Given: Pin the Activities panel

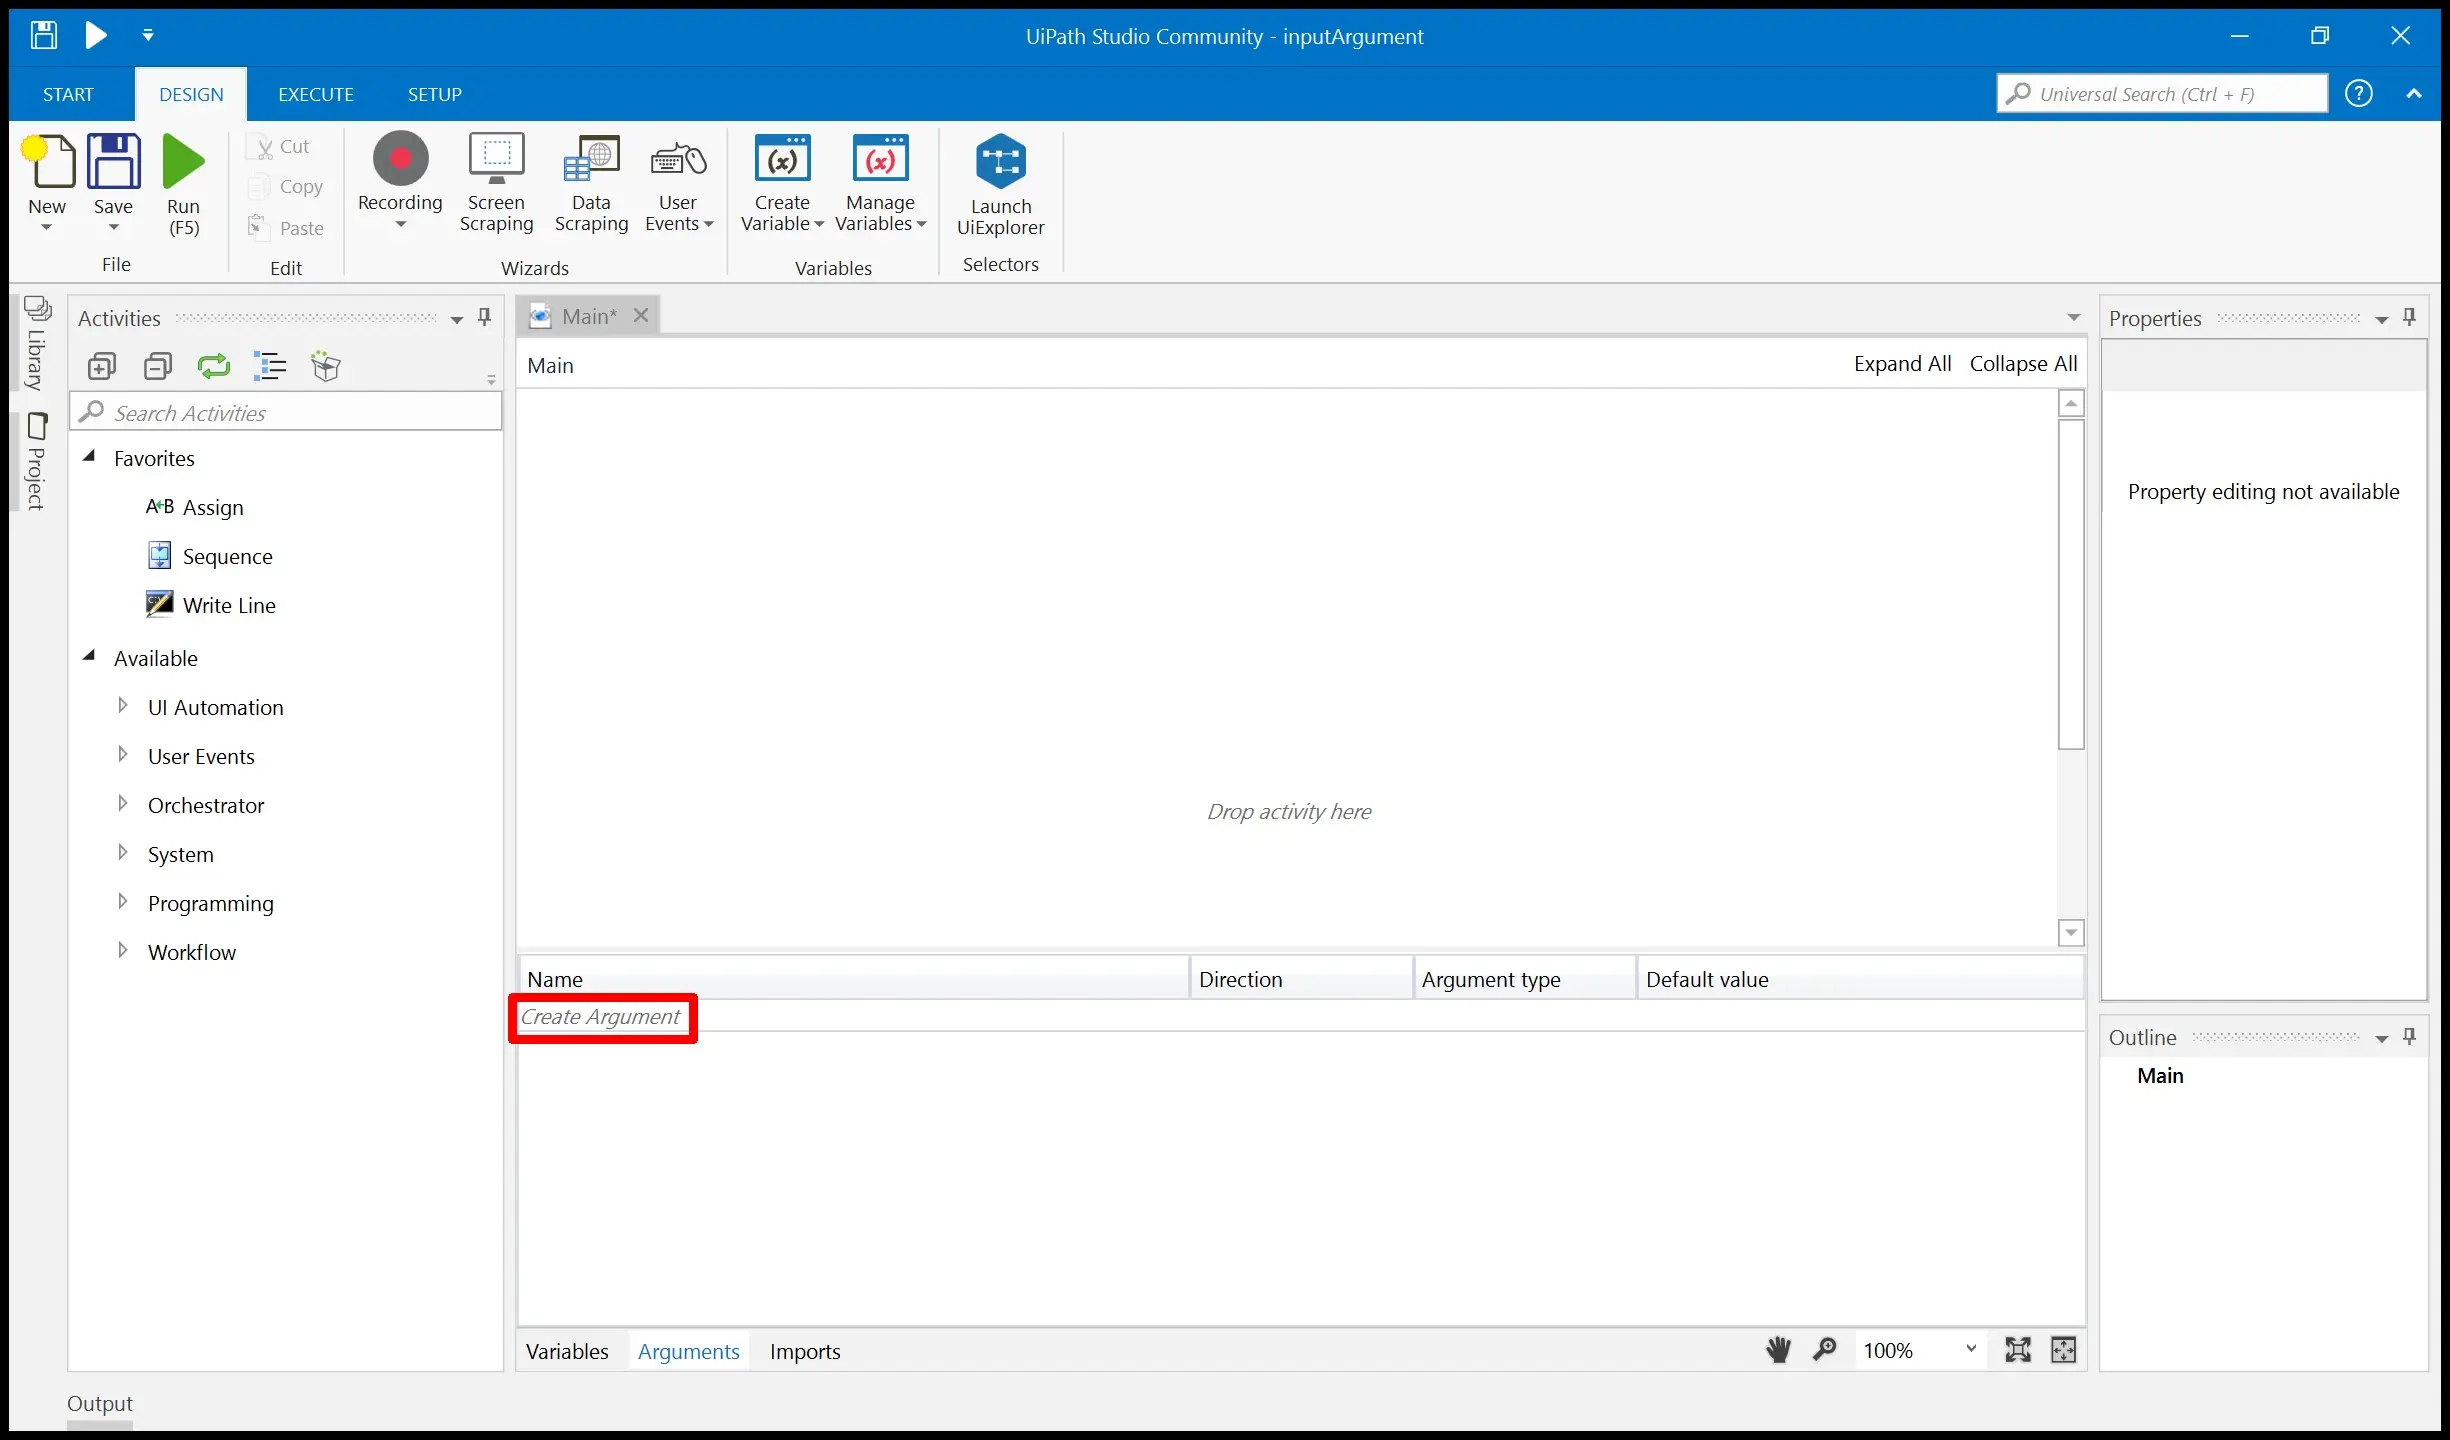Looking at the screenshot, I should pyautogui.click(x=485, y=317).
